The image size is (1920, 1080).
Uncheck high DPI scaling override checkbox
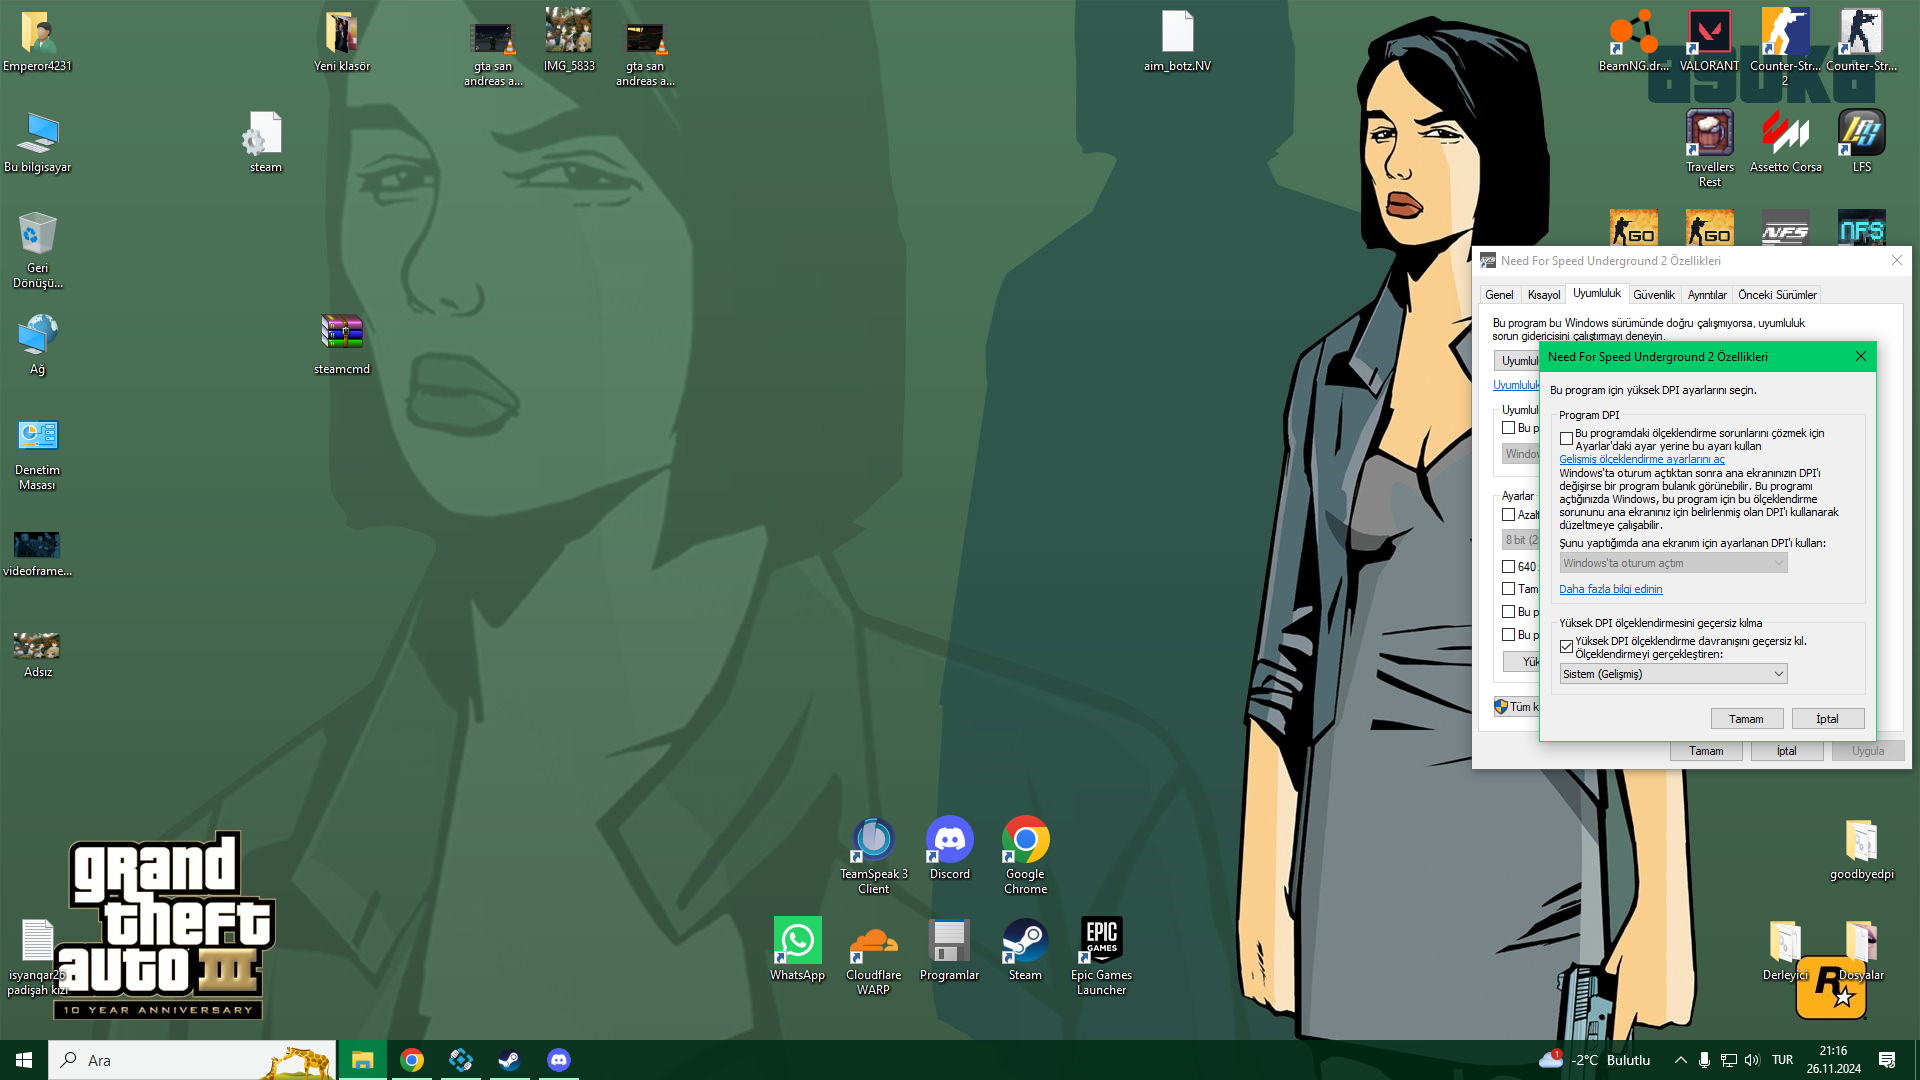click(1566, 647)
